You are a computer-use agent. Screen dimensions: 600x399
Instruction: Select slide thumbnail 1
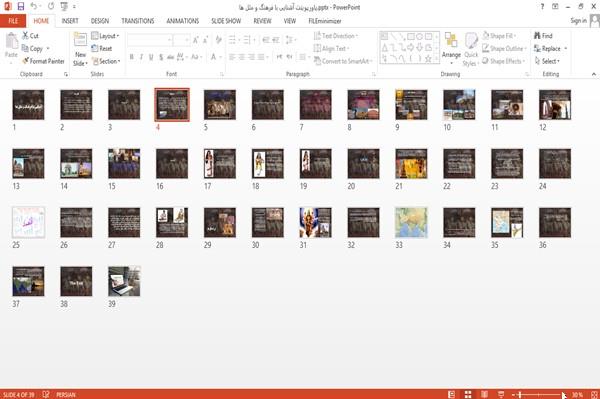click(x=28, y=104)
